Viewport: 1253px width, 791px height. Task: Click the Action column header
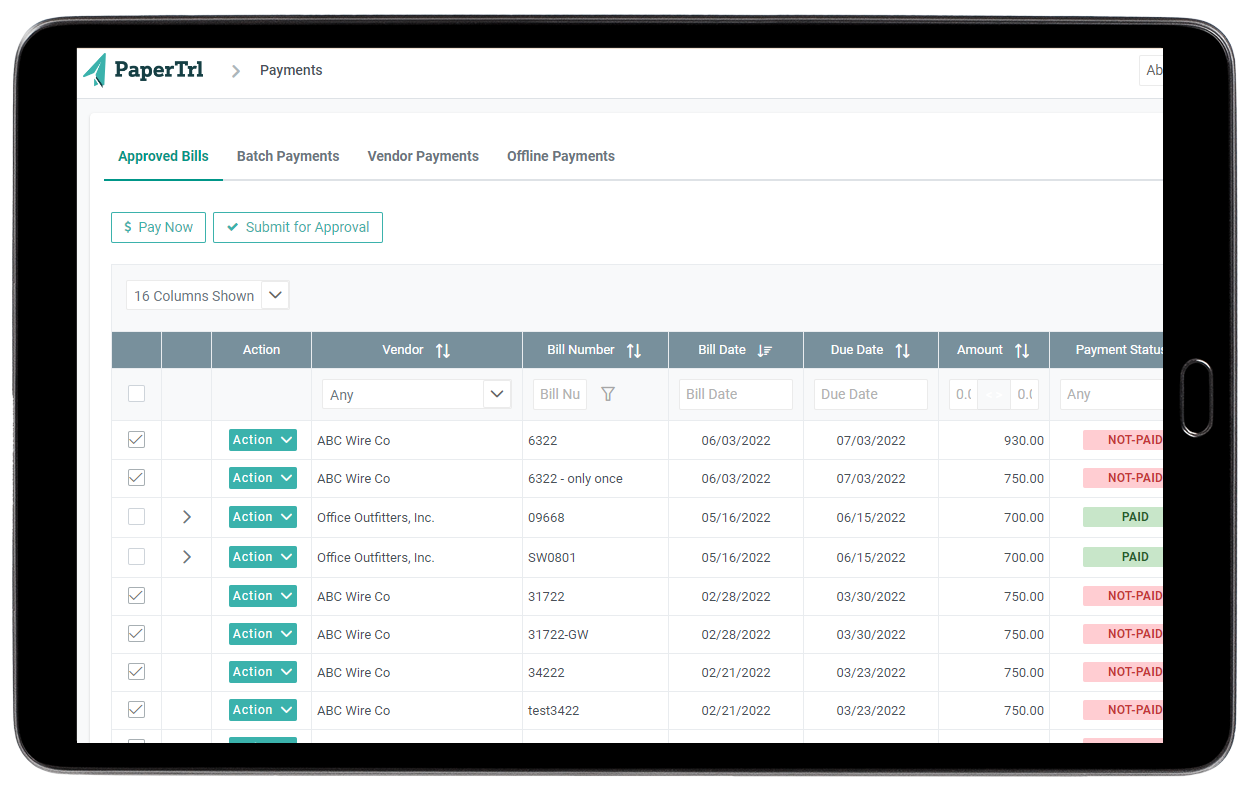(261, 350)
